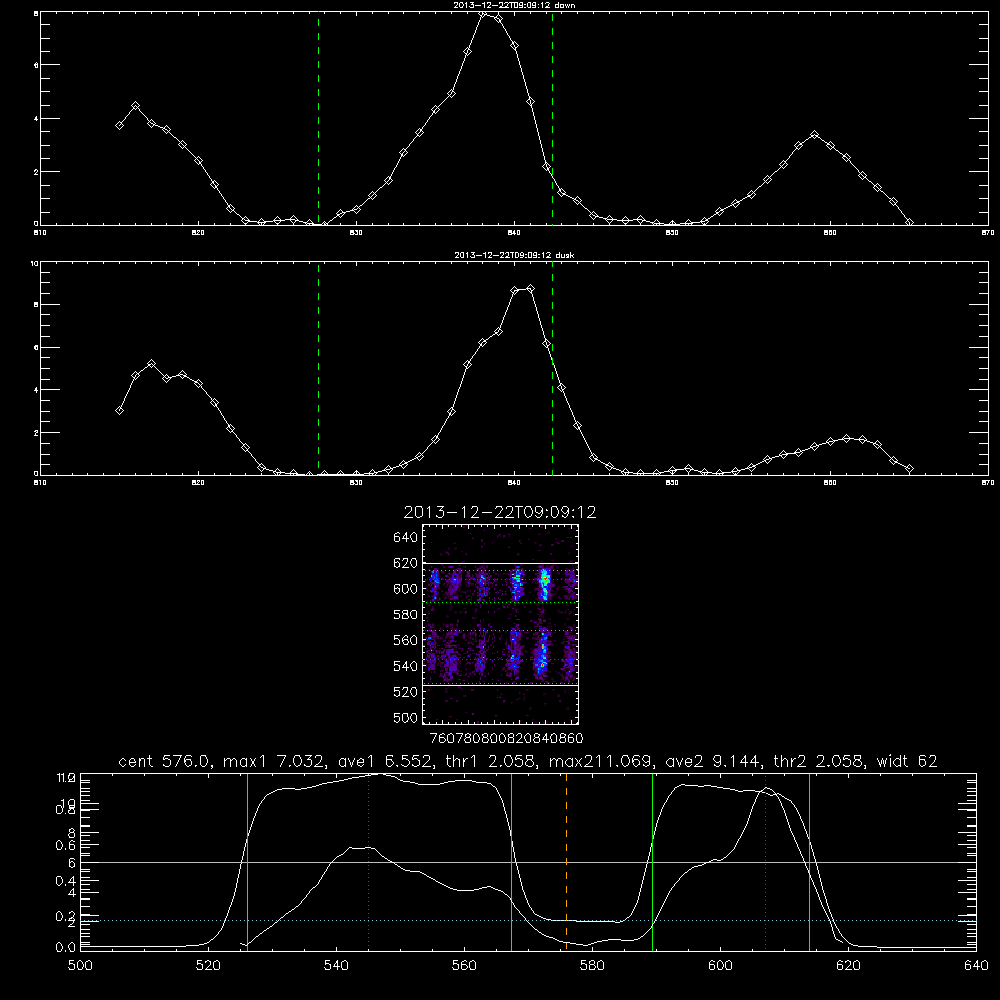Click right green dashed line in dusk plot

coord(552,369)
